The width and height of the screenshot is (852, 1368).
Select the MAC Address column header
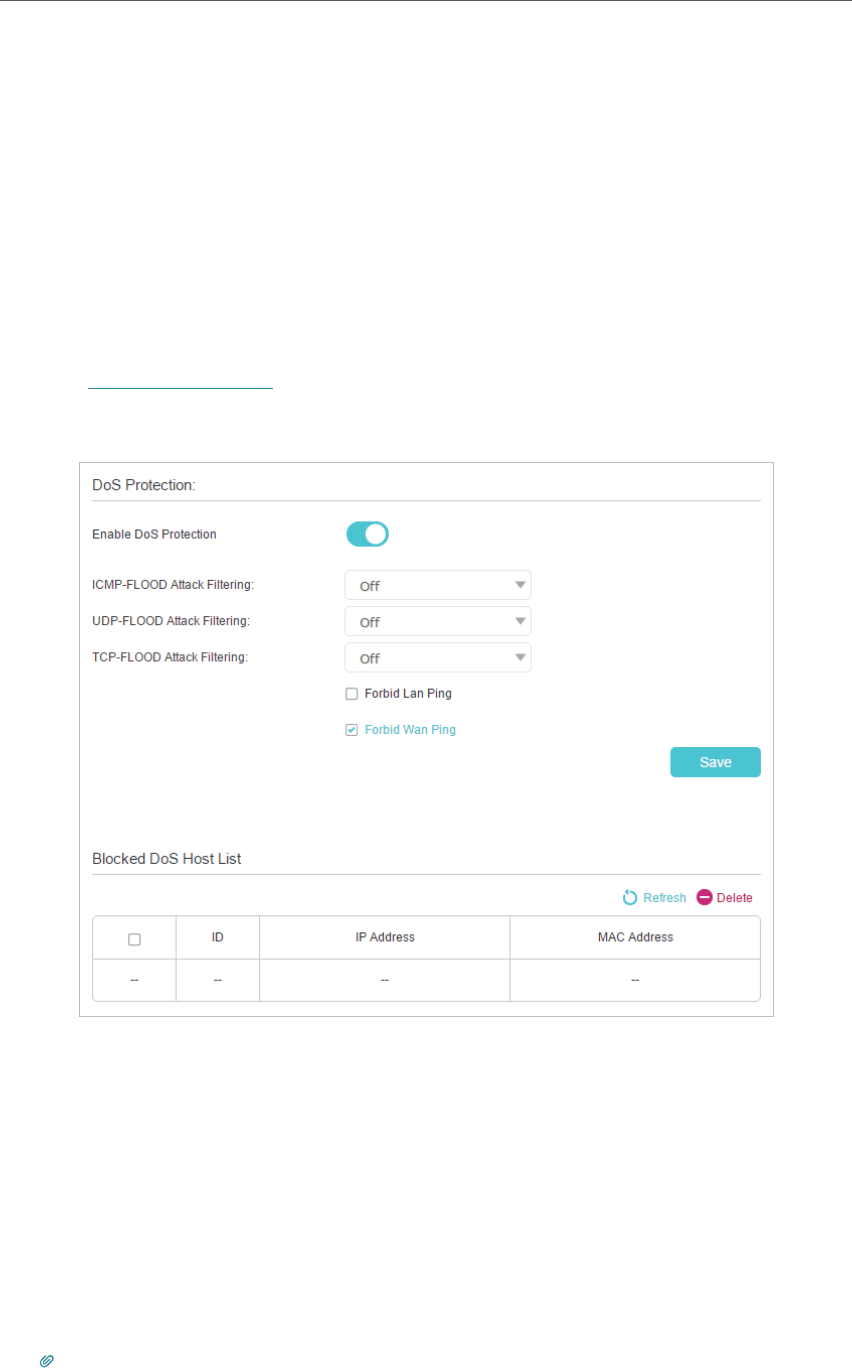[x=635, y=938]
